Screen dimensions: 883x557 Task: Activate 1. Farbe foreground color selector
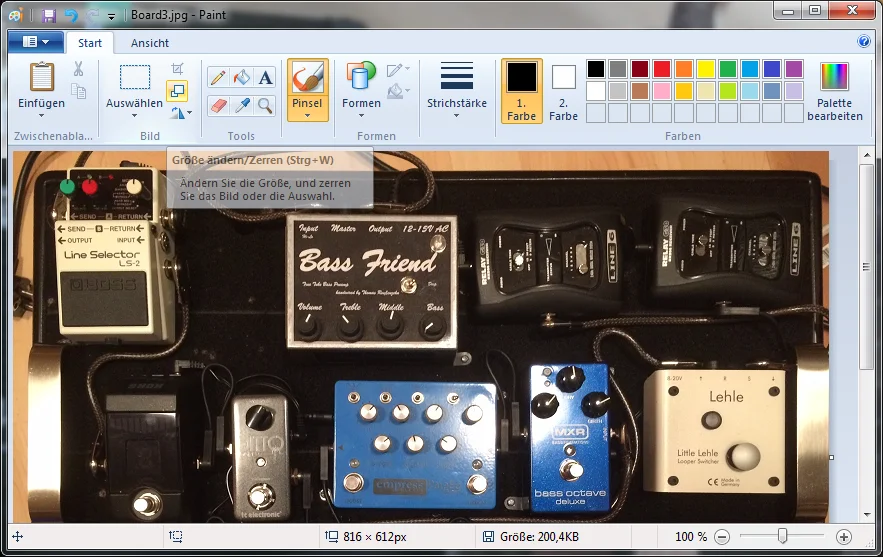click(521, 90)
